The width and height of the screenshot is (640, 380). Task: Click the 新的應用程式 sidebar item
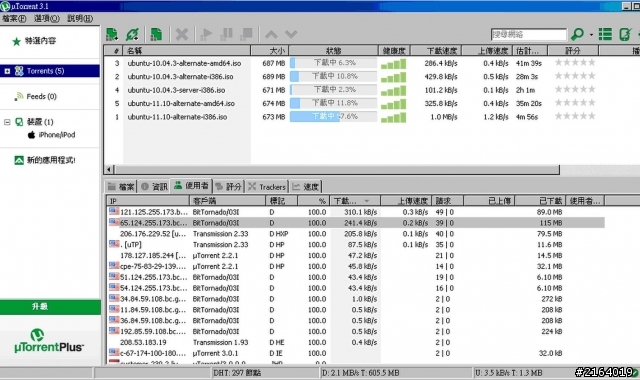pyautogui.click(x=51, y=160)
